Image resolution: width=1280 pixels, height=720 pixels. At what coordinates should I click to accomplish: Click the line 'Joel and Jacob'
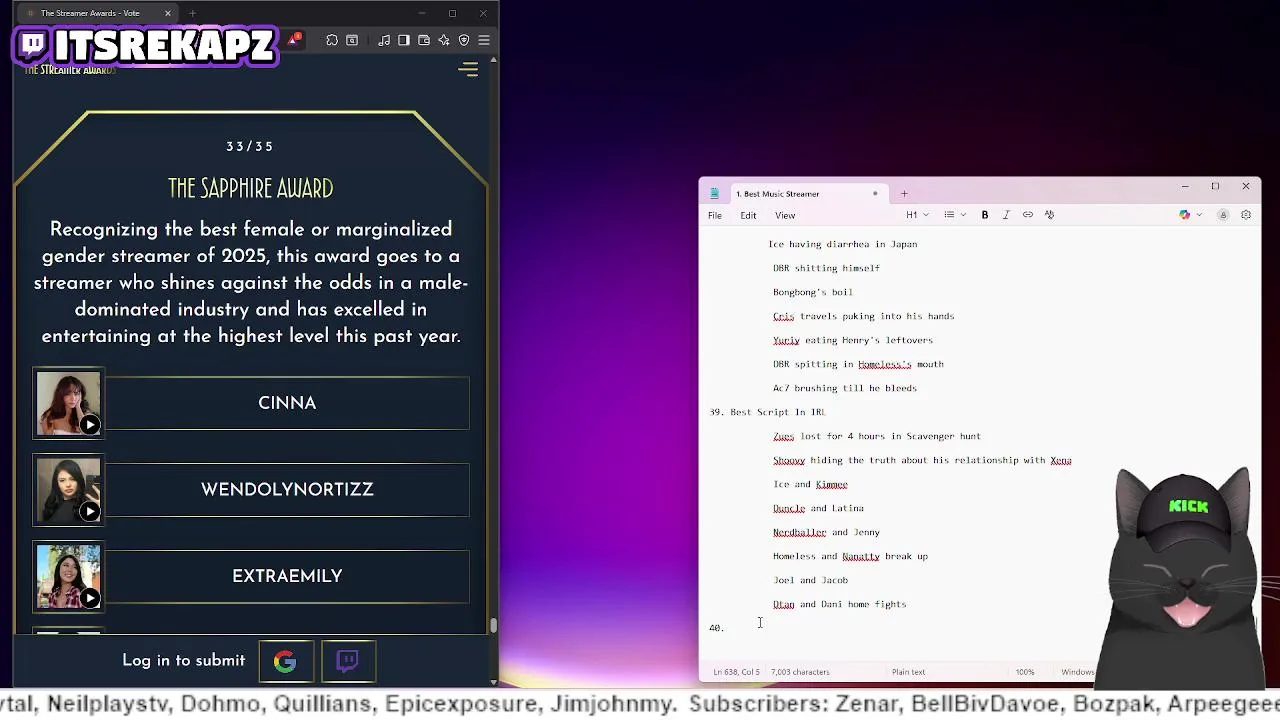810,580
